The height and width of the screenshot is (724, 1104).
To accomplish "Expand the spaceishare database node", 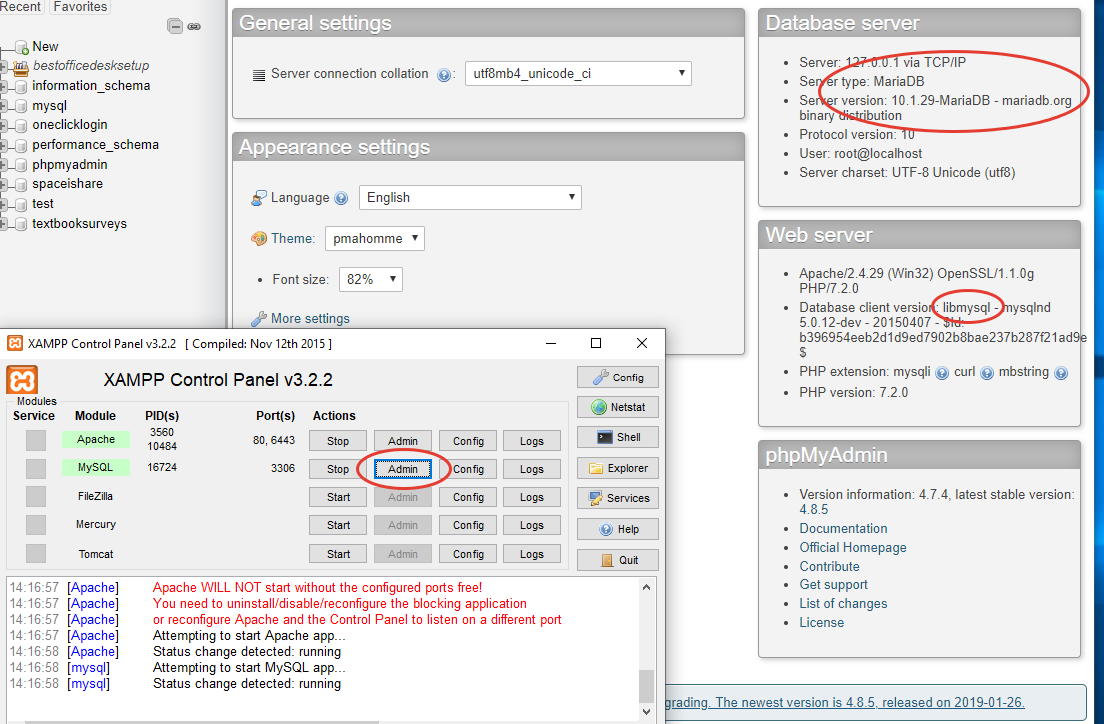I will [x=4, y=185].
